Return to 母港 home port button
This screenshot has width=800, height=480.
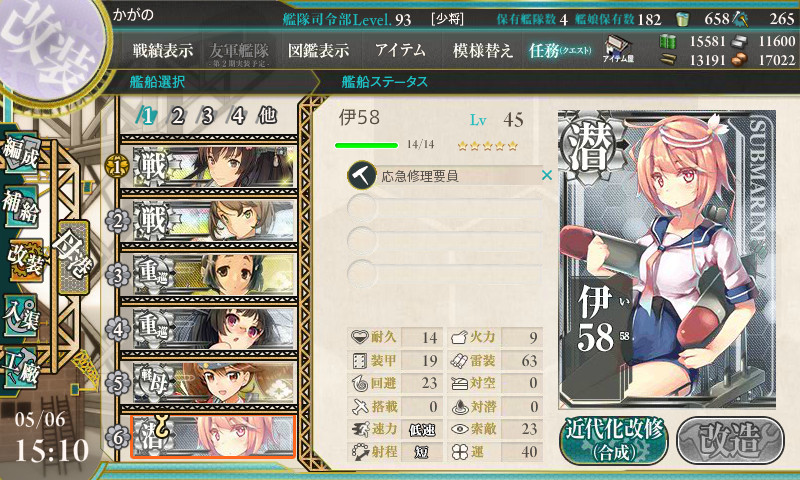click(x=73, y=257)
